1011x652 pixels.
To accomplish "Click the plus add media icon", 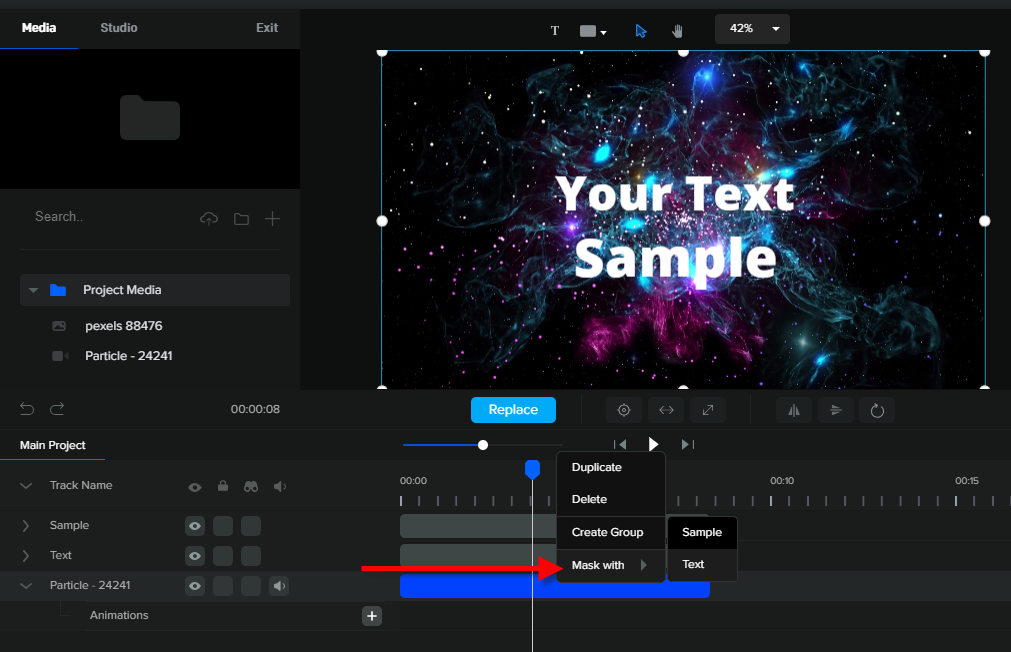I will [x=272, y=219].
